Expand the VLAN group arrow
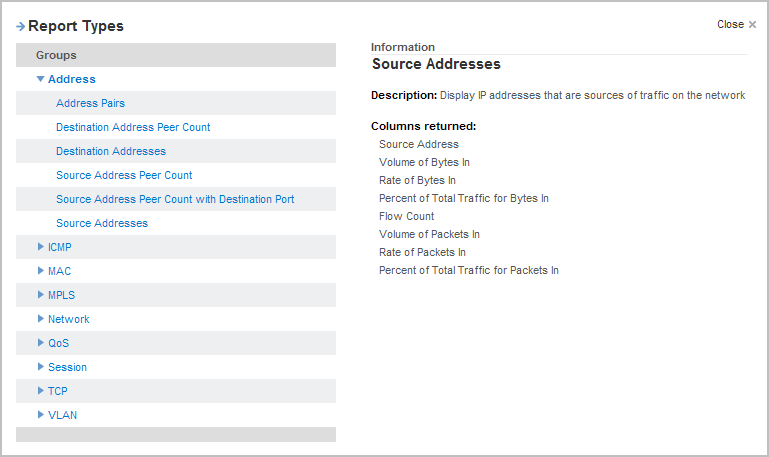The image size is (769, 457). pyautogui.click(x=41, y=415)
